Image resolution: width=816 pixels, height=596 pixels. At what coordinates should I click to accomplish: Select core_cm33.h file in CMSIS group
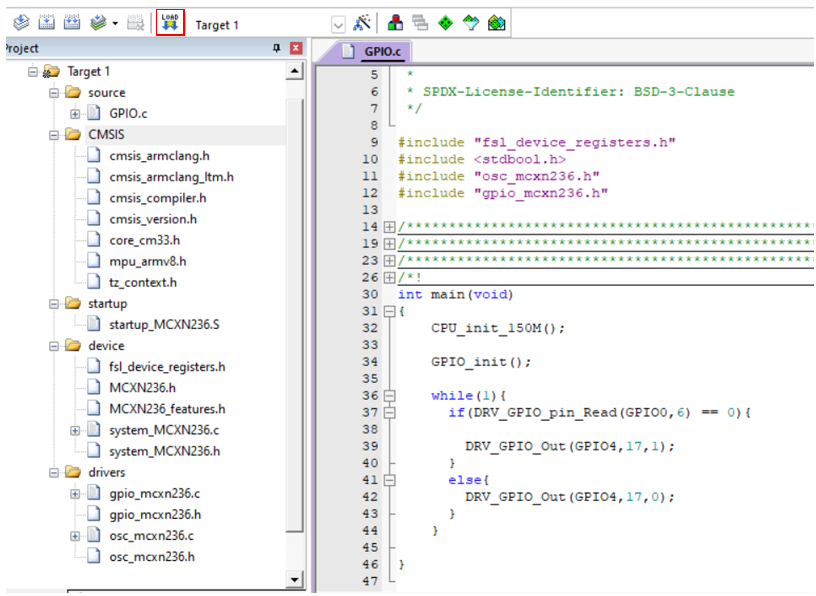click(x=145, y=240)
